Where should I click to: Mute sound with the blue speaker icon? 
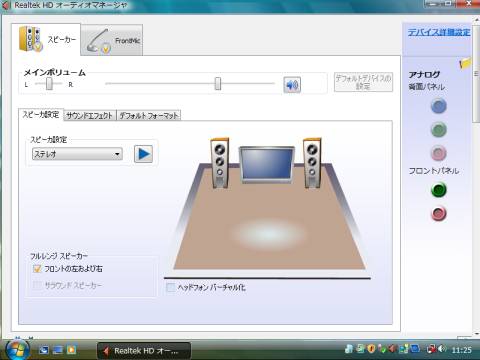coord(292,85)
